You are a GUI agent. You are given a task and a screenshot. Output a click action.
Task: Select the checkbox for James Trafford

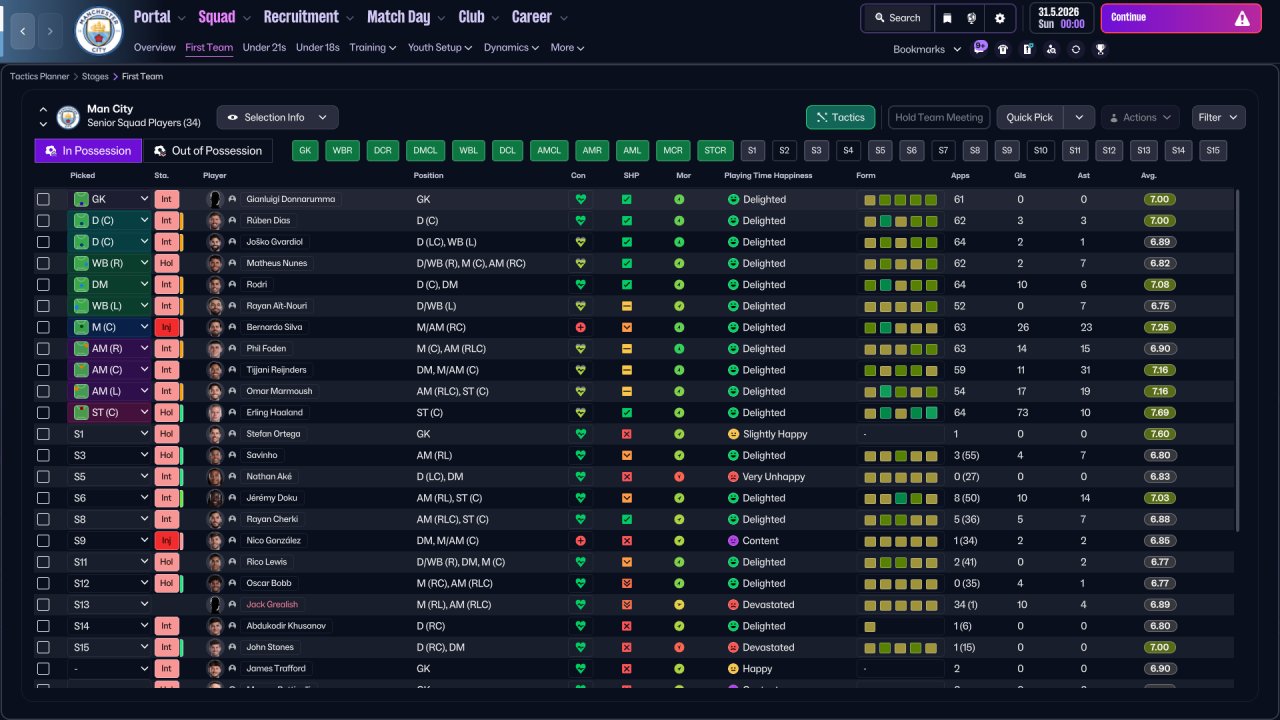[43, 669]
